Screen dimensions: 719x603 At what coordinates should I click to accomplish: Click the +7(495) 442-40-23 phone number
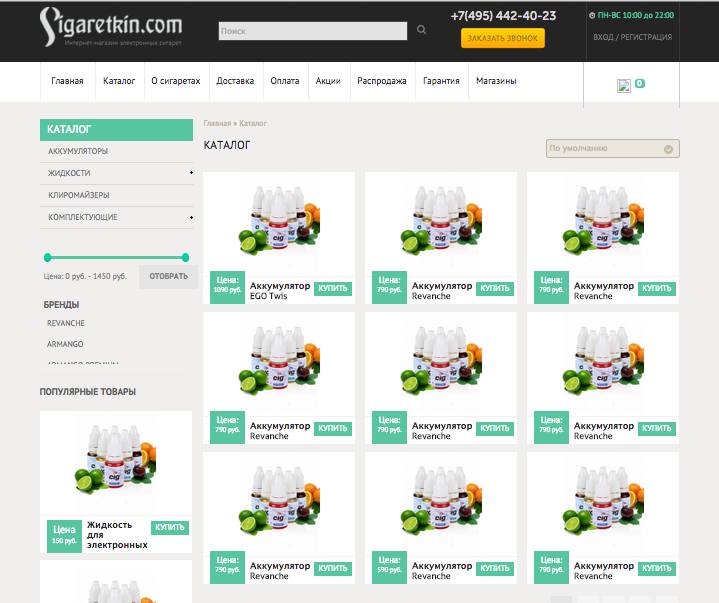503,16
